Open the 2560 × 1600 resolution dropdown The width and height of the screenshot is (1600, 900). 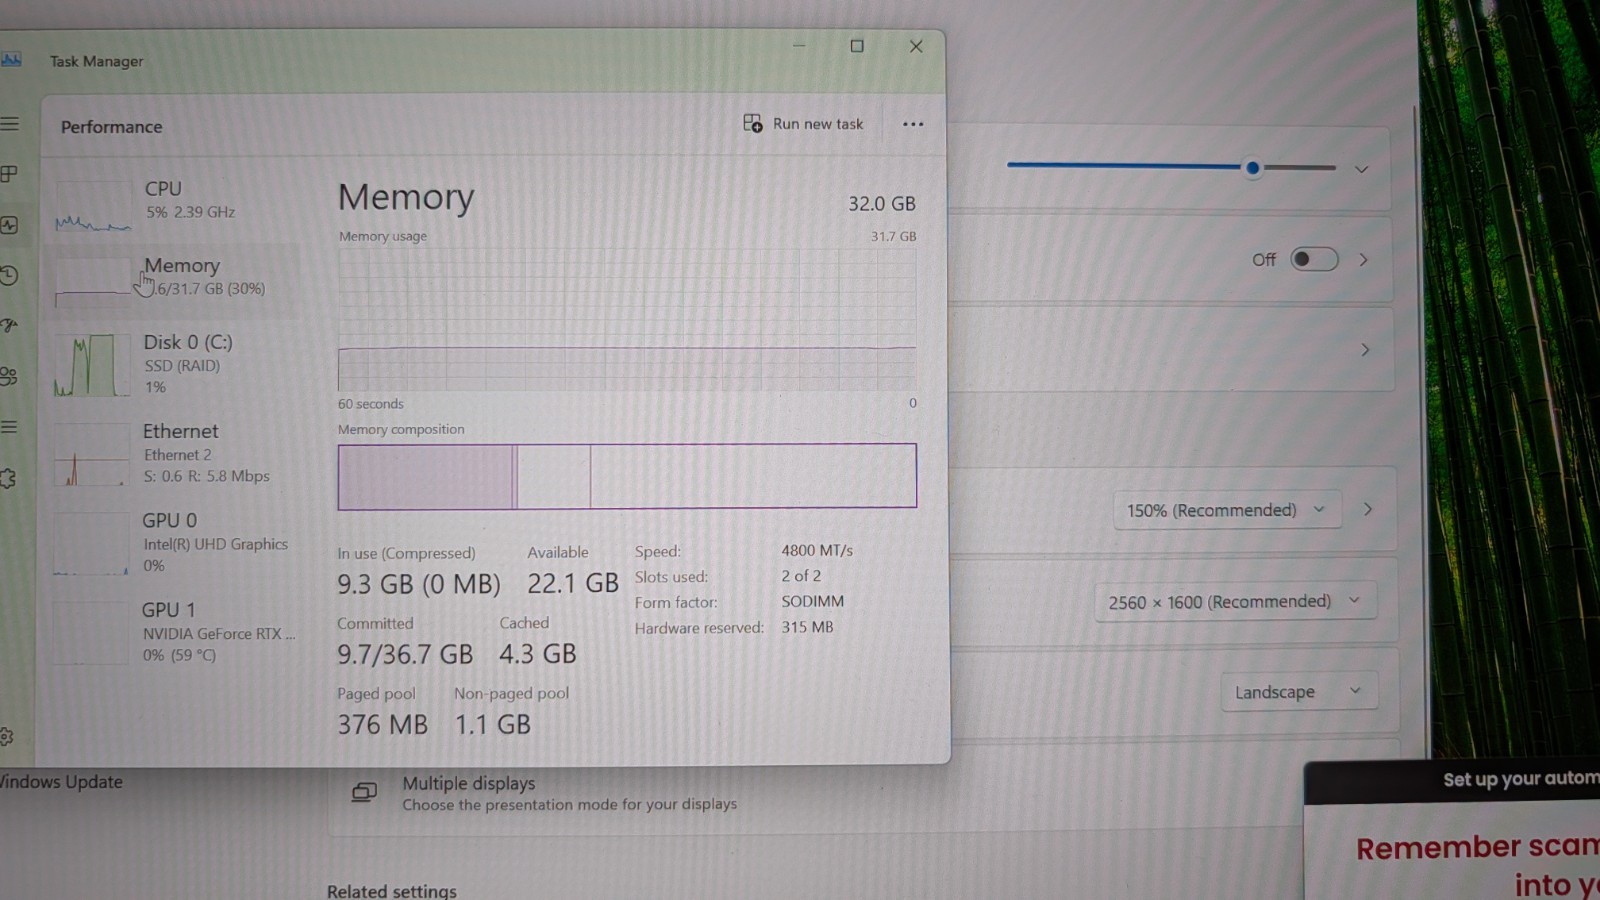tap(1236, 601)
